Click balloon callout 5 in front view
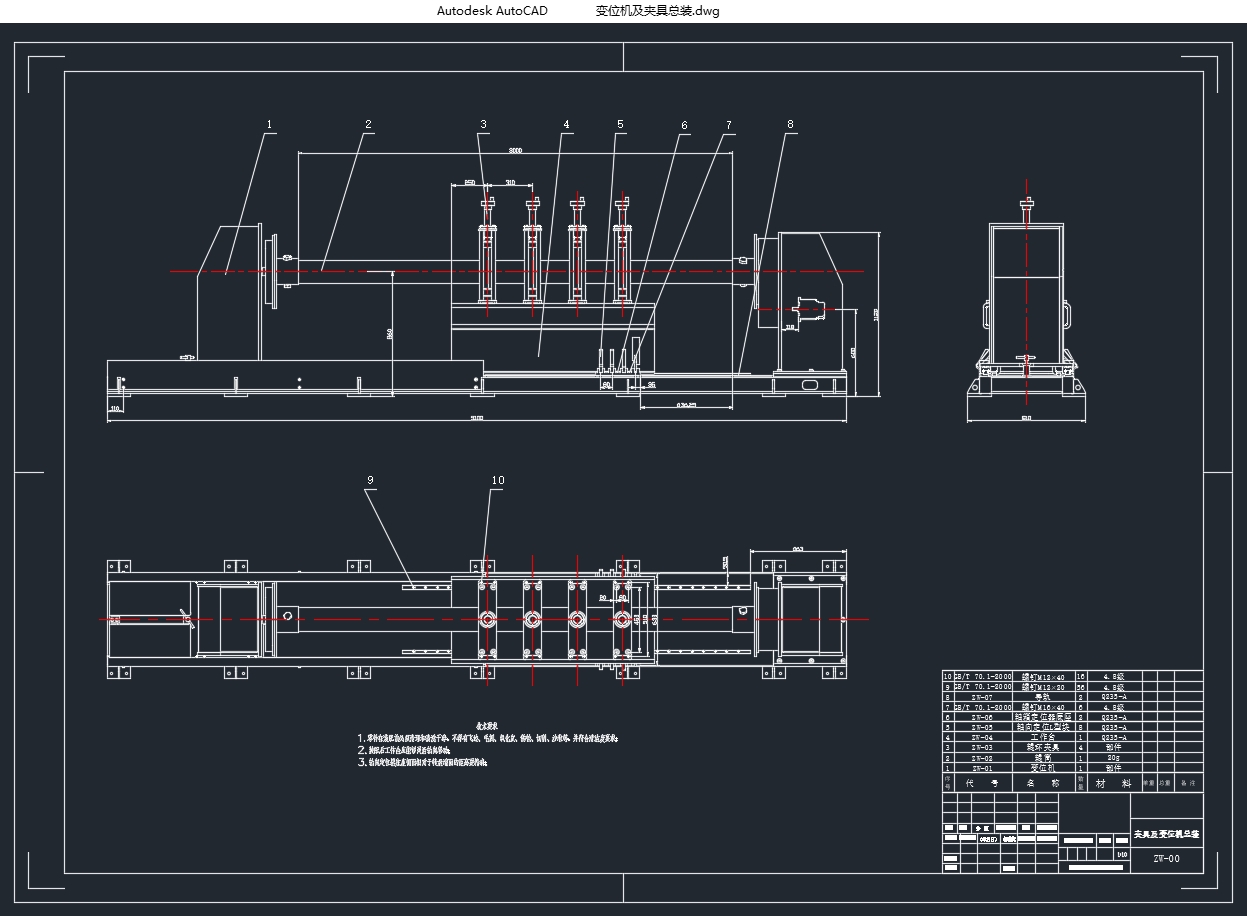The image size is (1247, 916). [621, 124]
